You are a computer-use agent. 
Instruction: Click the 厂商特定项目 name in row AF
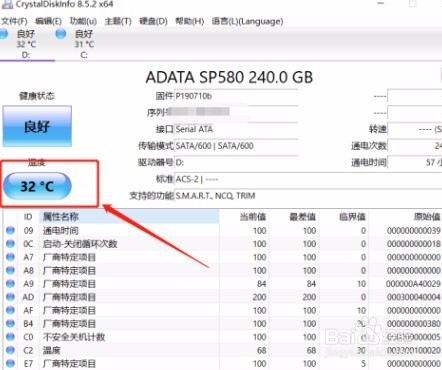click(69, 310)
